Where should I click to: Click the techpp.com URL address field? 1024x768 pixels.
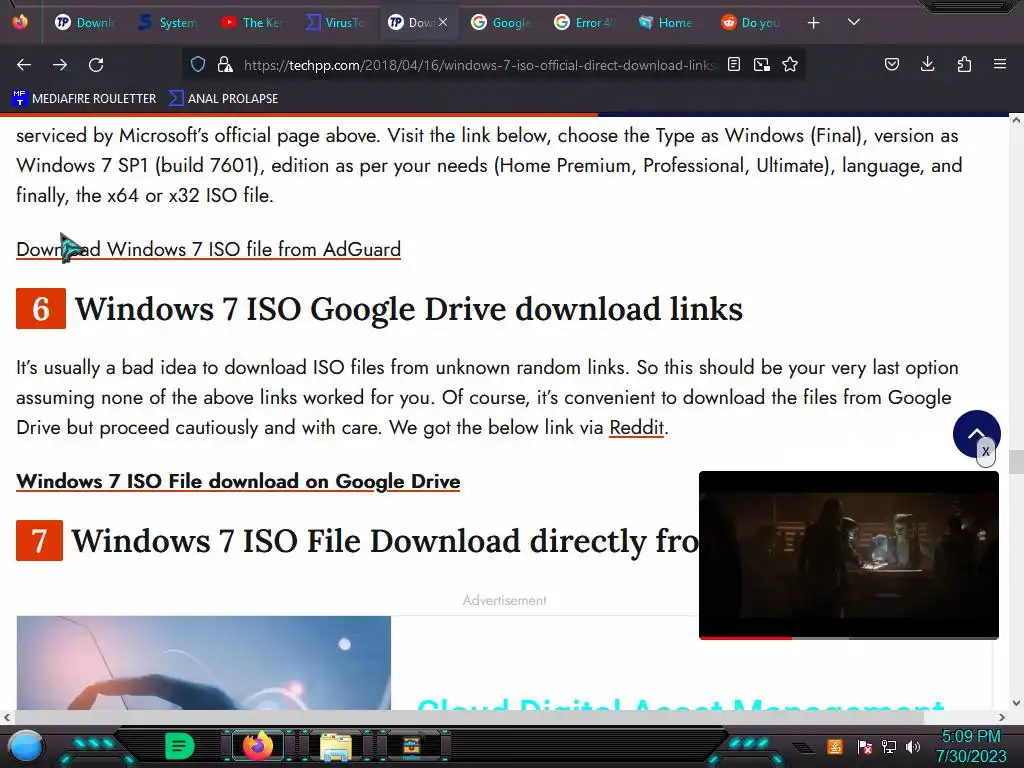tap(479, 65)
